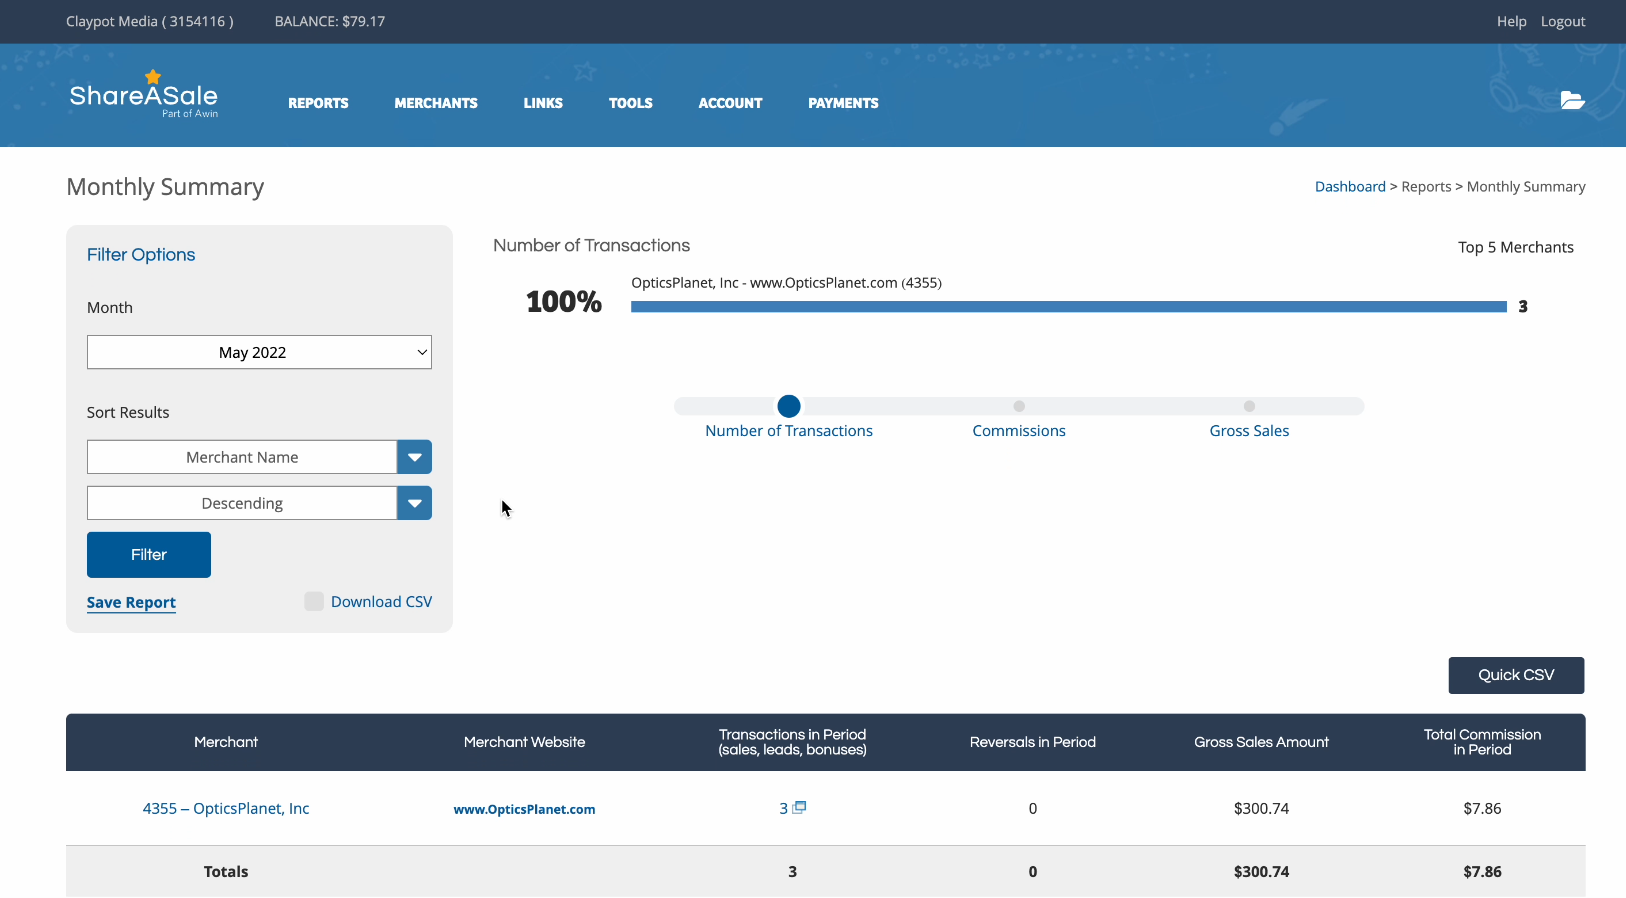
Task: Click the Totals row label
Action: tap(226, 872)
